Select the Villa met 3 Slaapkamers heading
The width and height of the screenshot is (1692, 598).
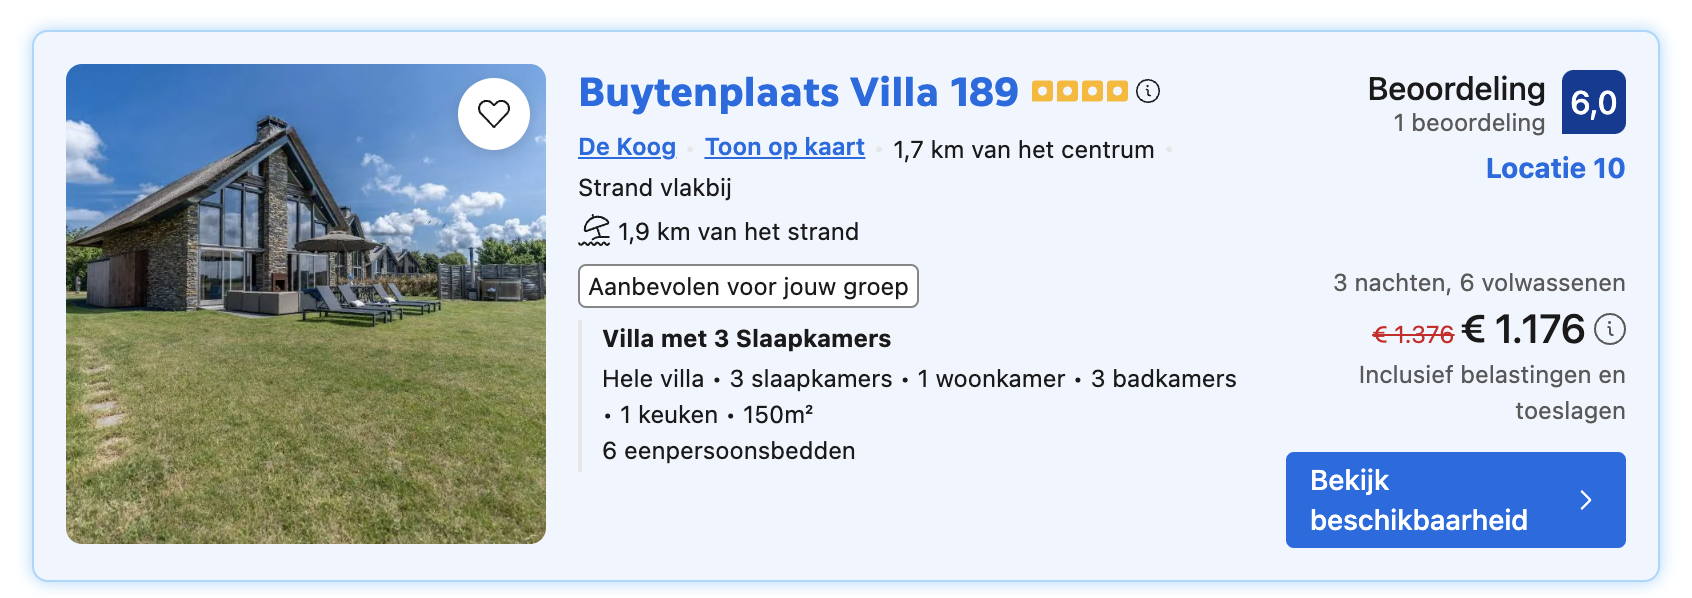[746, 339]
